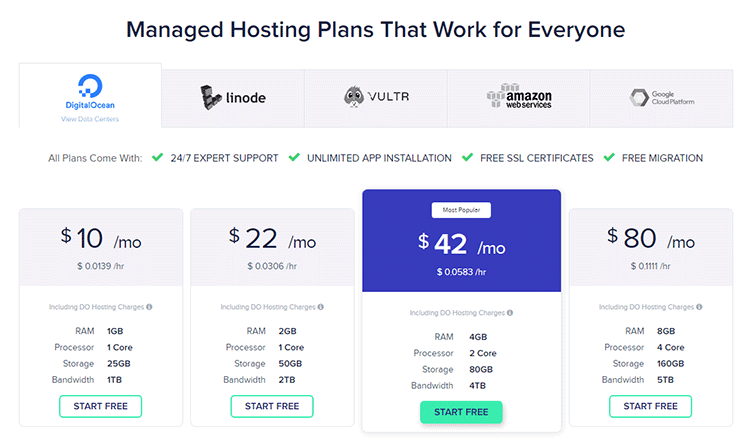Click the 24/7 Expert Support checkmark
Image resolution: width=750 pixels, height=445 pixels.
157,157
